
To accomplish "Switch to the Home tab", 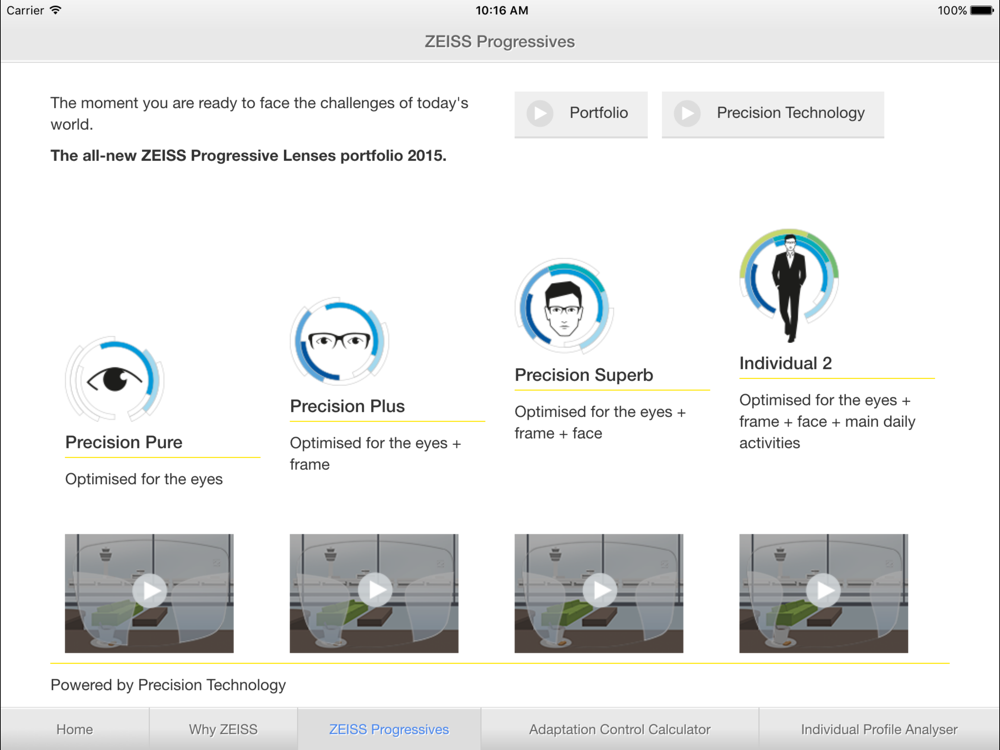I will point(75,729).
